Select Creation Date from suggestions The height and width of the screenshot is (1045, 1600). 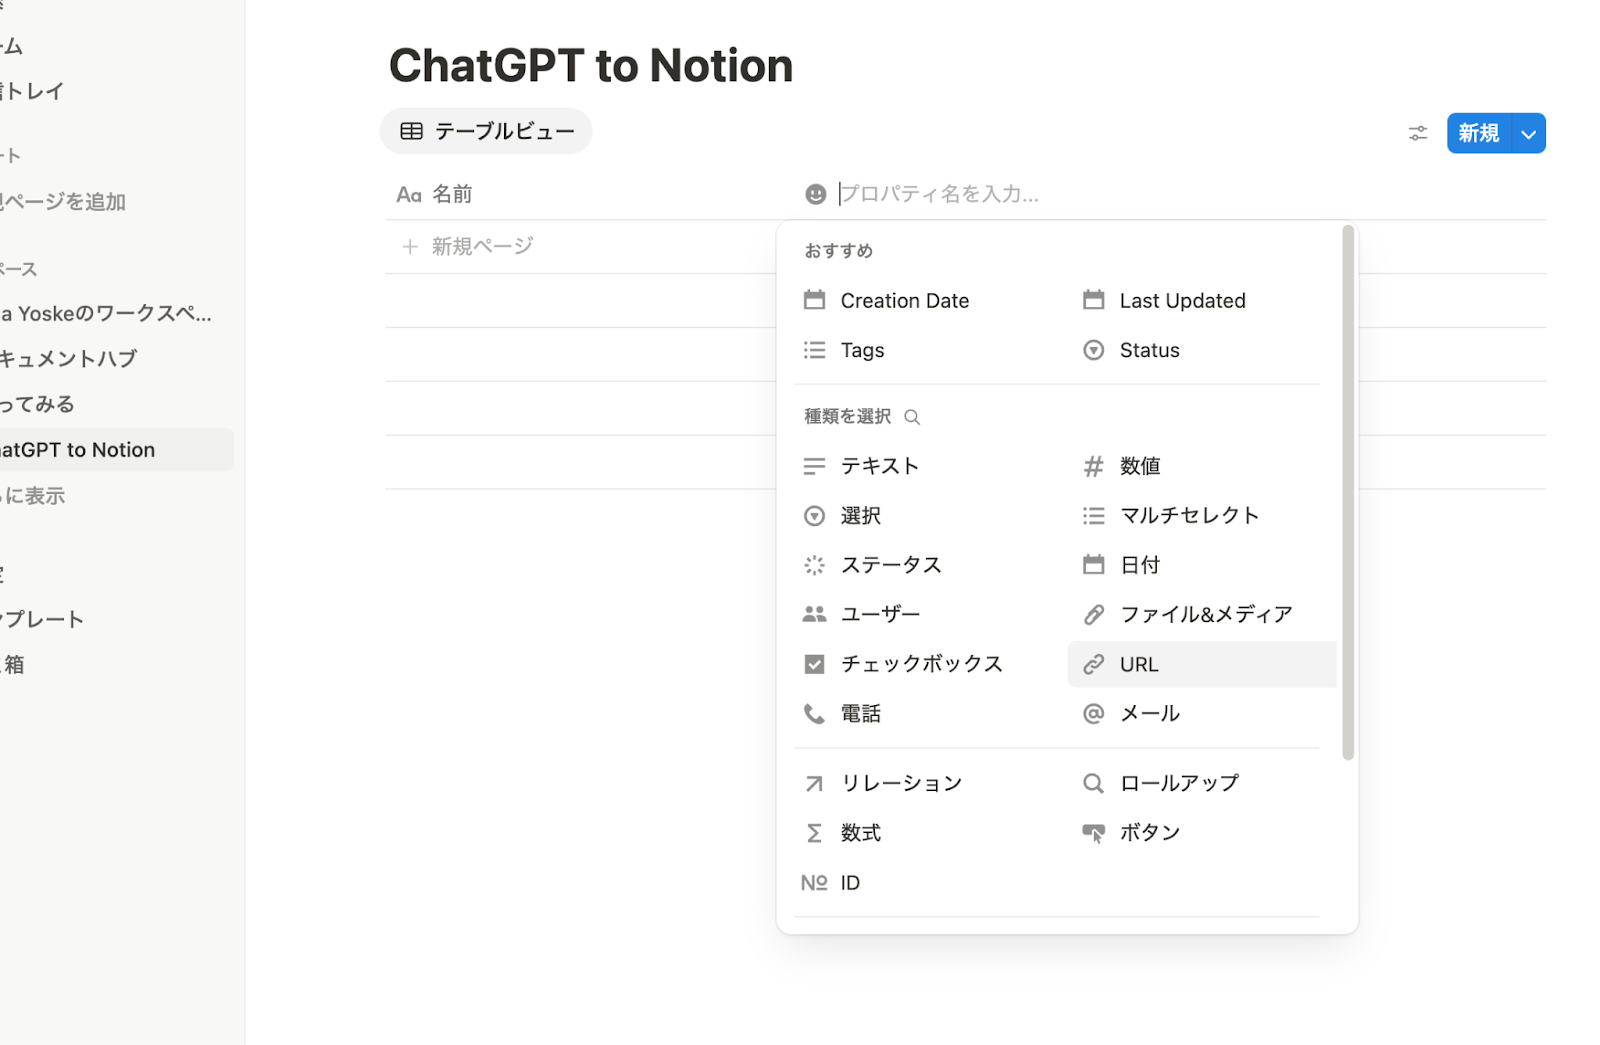tap(904, 300)
